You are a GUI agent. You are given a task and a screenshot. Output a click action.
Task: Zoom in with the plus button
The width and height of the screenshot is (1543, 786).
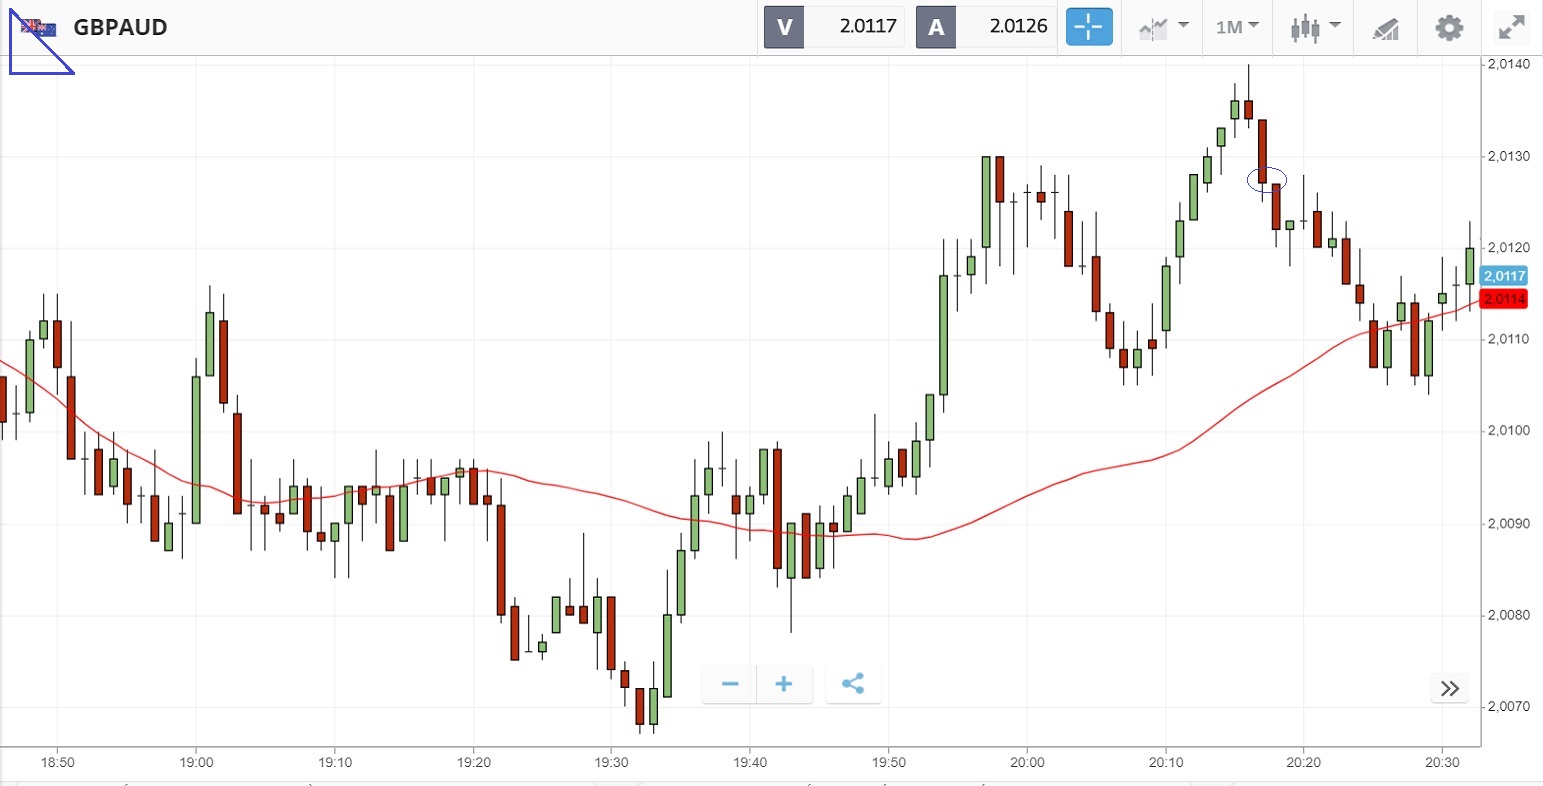pyautogui.click(x=784, y=684)
